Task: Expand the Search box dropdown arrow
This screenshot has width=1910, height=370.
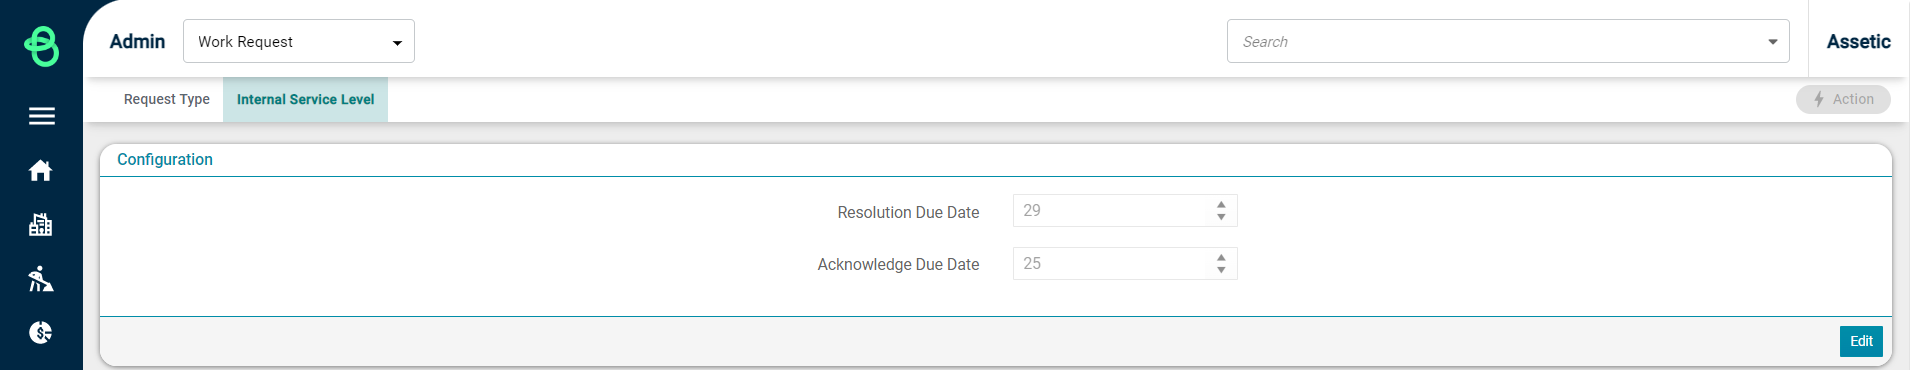Action: [x=1772, y=42]
